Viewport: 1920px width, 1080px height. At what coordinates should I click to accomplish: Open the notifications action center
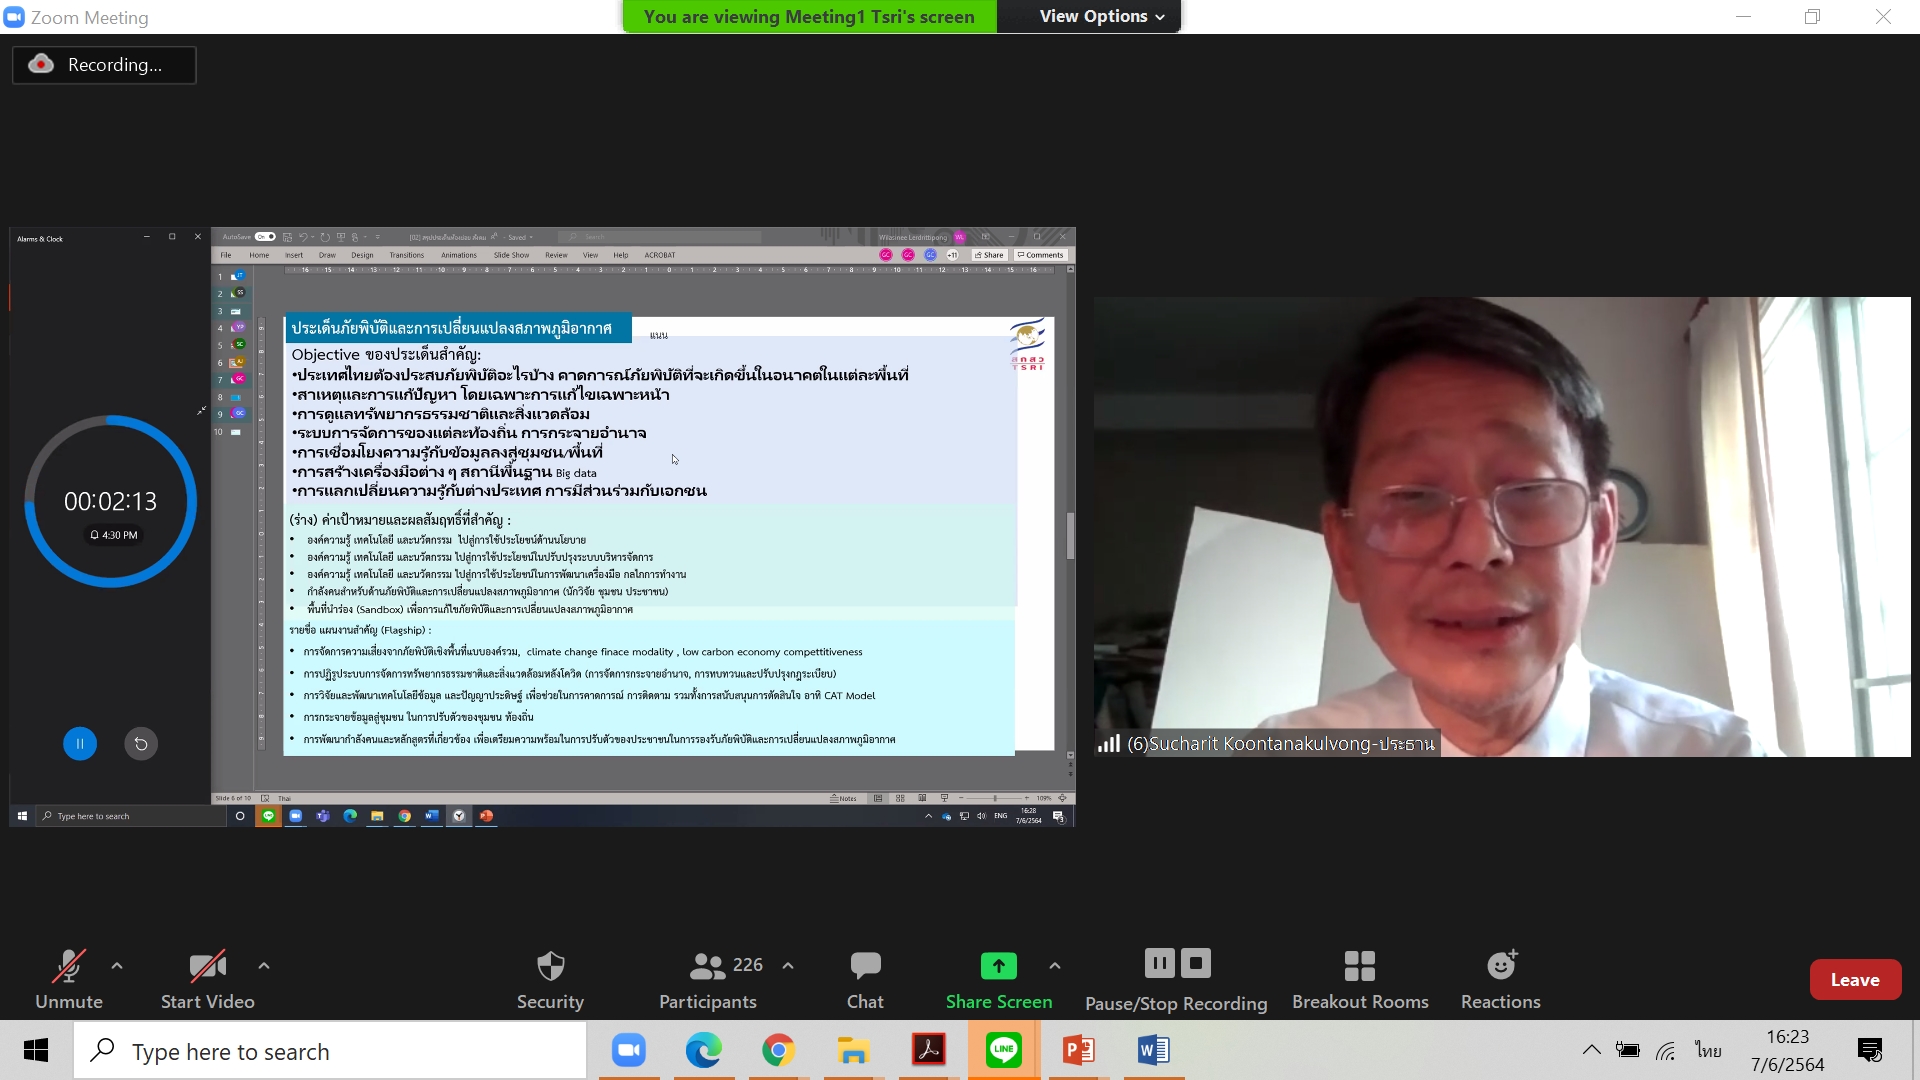coord(1870,1051)
